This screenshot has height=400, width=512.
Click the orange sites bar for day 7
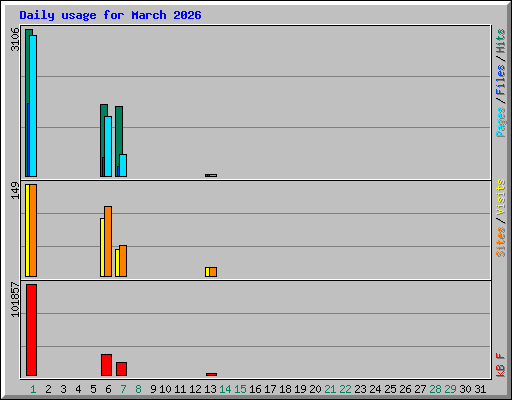(x=123, y=261)
